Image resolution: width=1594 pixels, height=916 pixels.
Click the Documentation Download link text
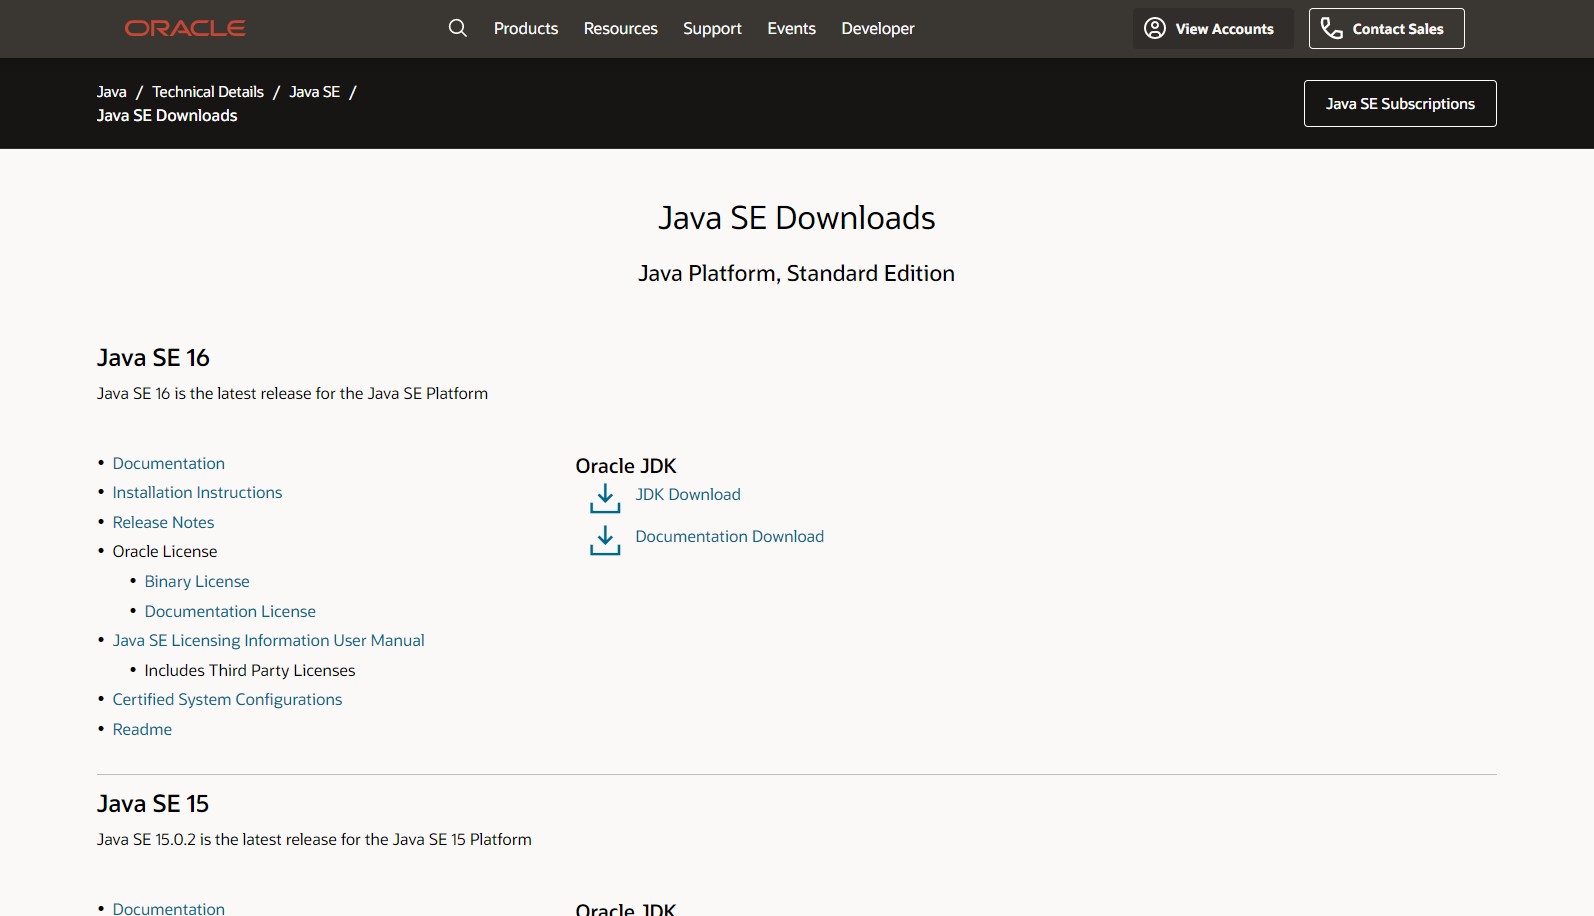click(730, 536)
